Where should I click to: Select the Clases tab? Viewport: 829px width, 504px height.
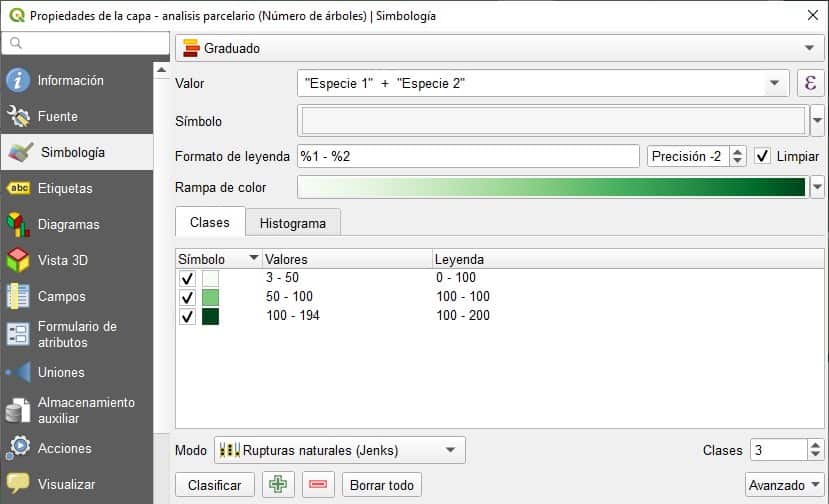coord(209,222)
